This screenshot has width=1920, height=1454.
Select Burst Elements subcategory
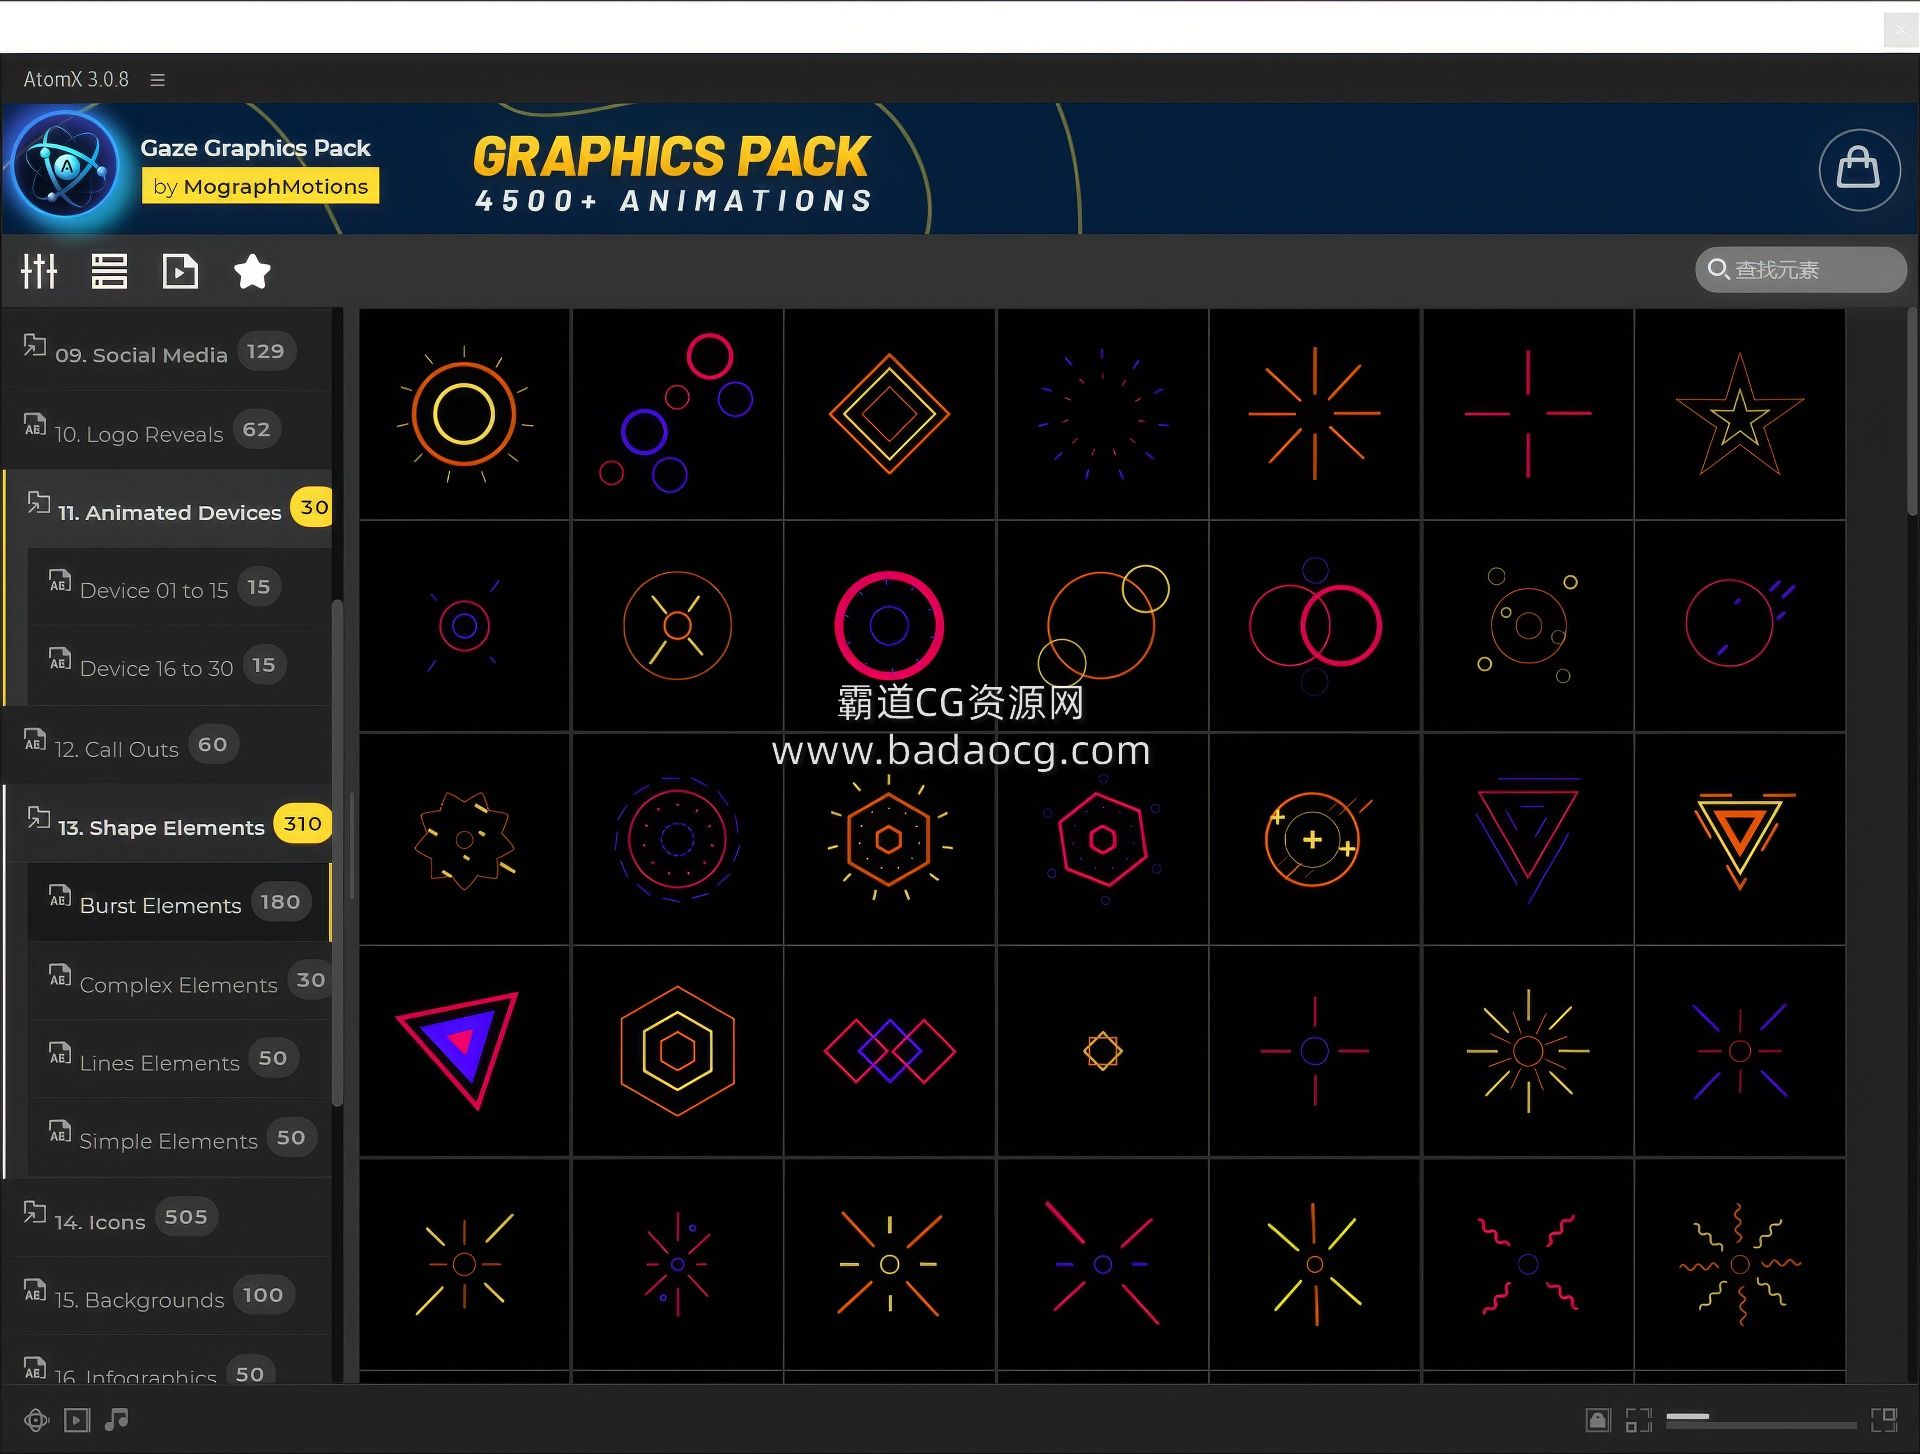[180, 903]
